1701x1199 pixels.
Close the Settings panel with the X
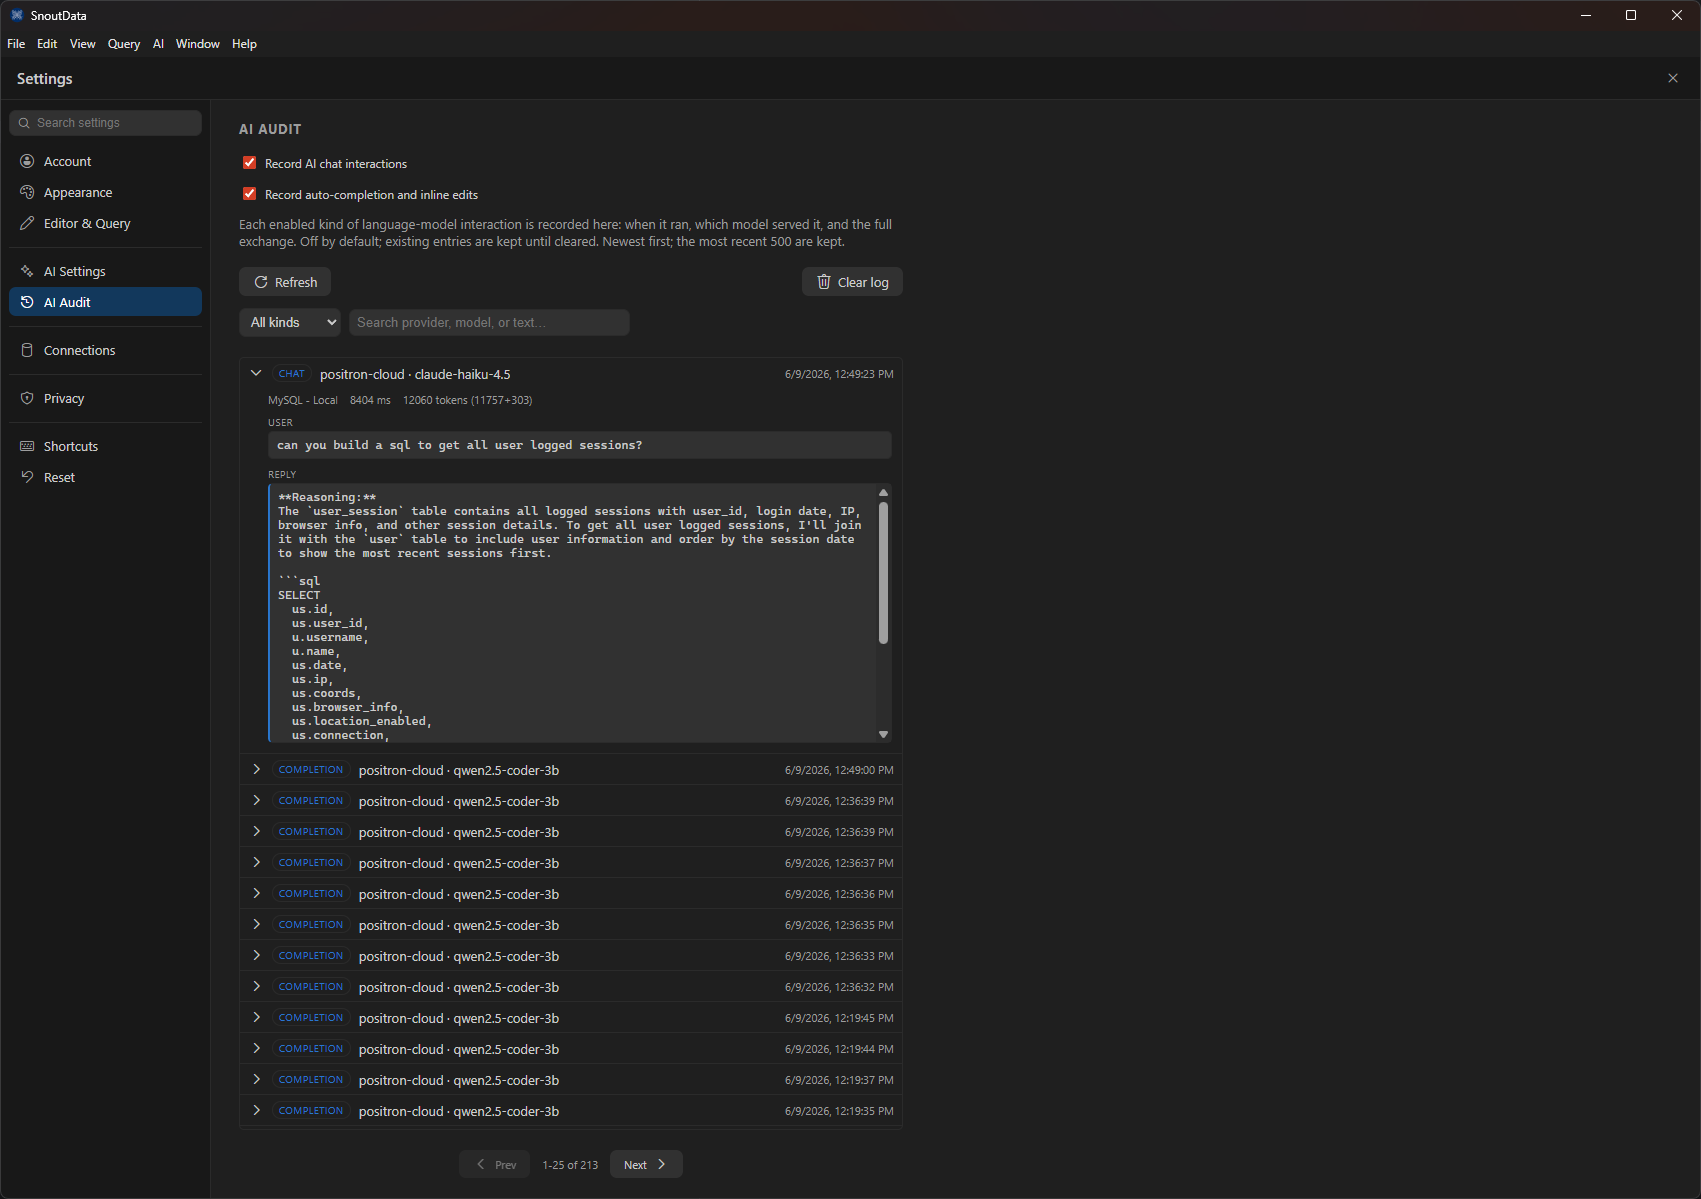click(x=1673, y=78)
